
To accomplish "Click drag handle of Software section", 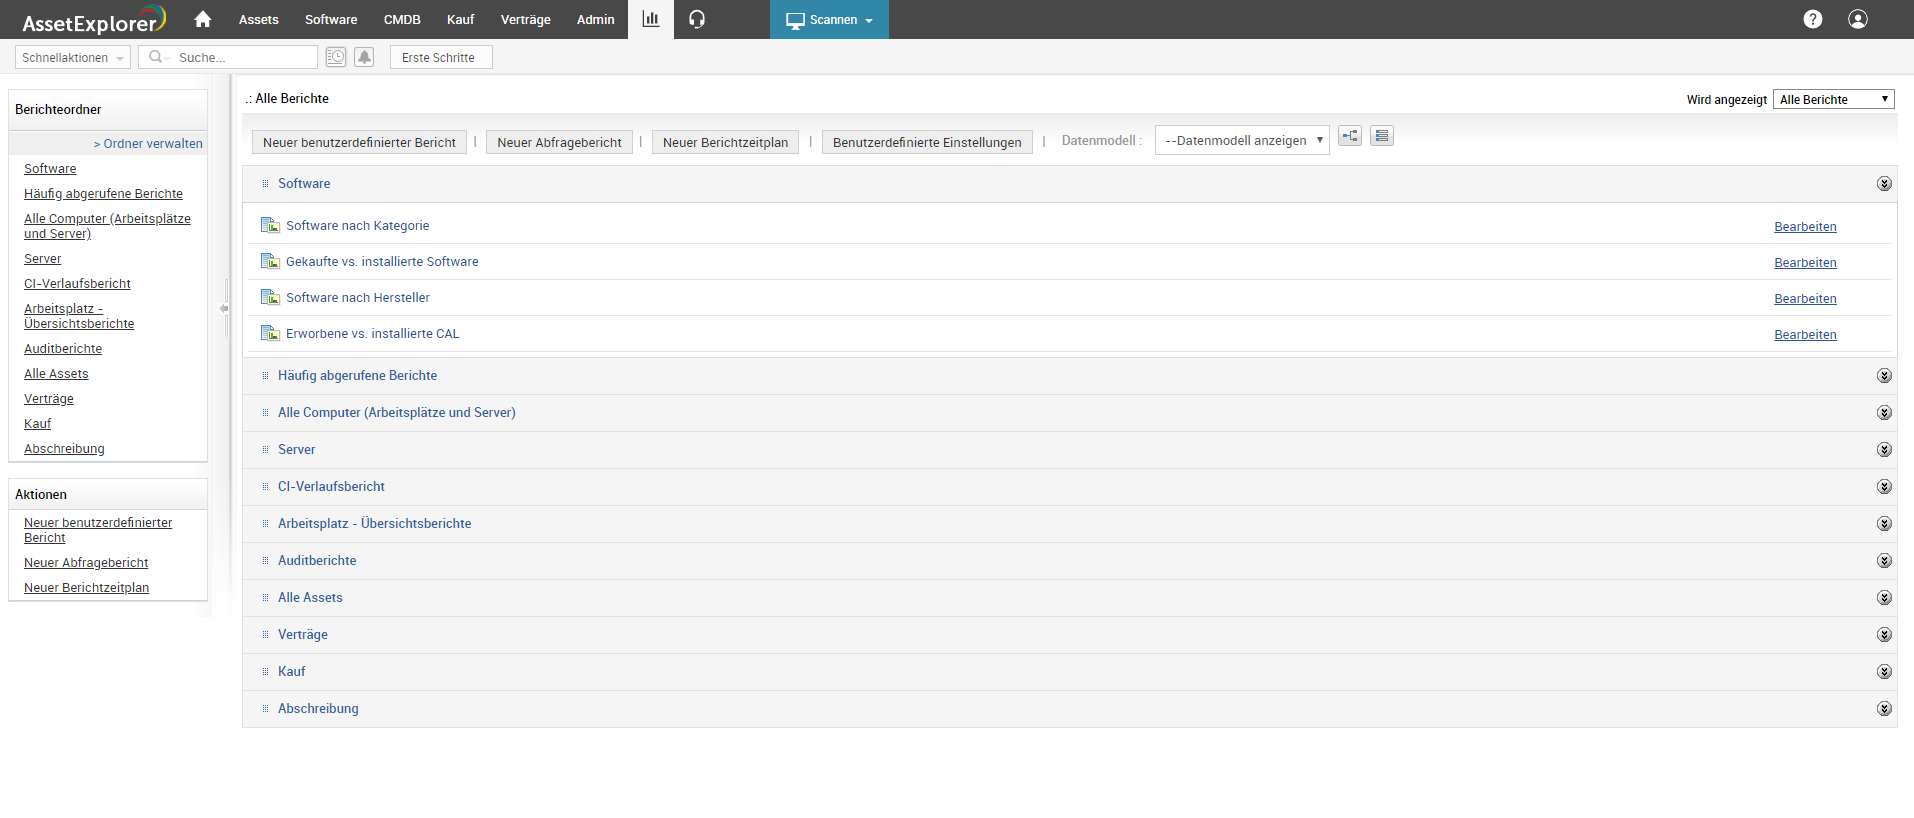I will 265,183.
